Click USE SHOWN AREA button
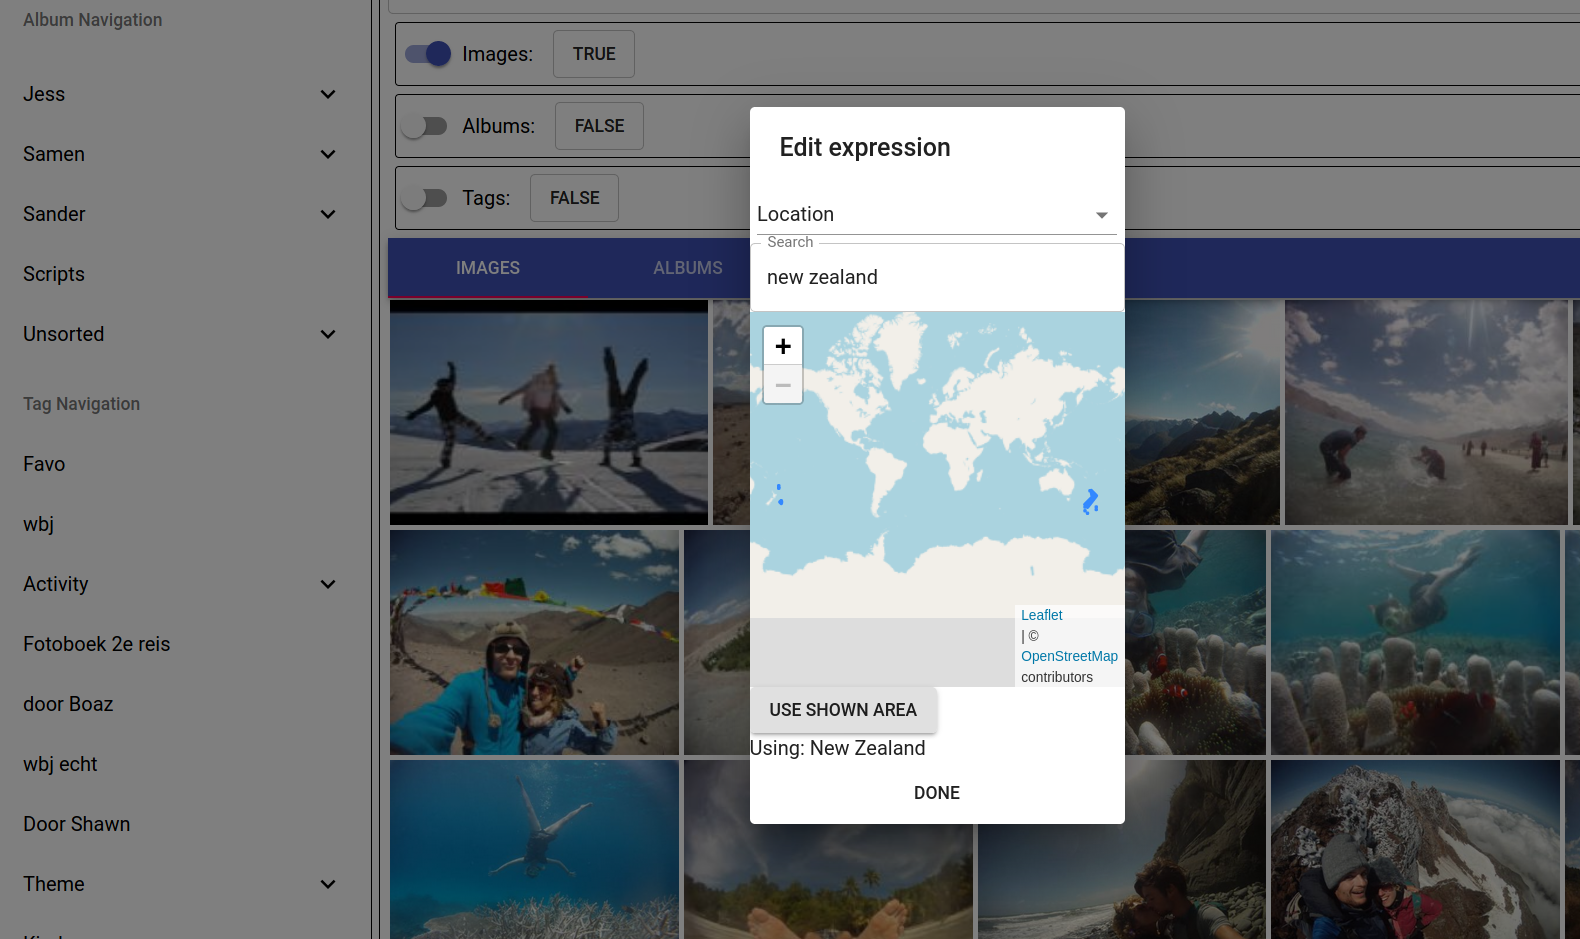Screen dimensions: 1580x939 (x=843, y=710)
